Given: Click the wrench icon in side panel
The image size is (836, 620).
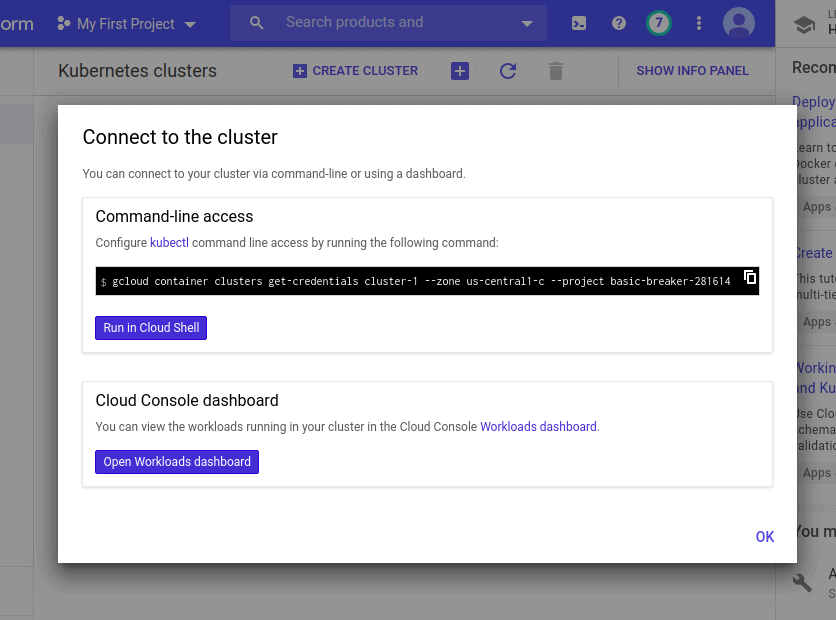Looking at the screenshot, I should (802, 582).
